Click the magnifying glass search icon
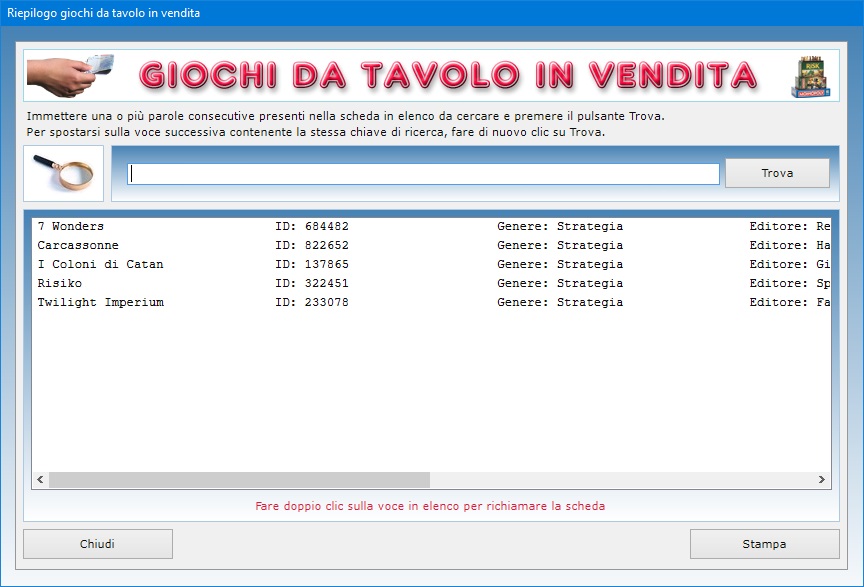 click(63, 173)
